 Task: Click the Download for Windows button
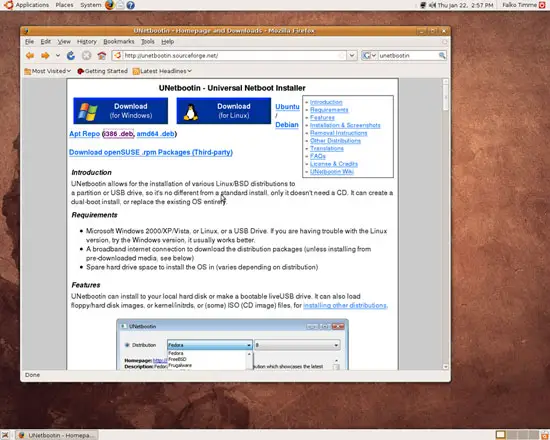click(120, 111)
